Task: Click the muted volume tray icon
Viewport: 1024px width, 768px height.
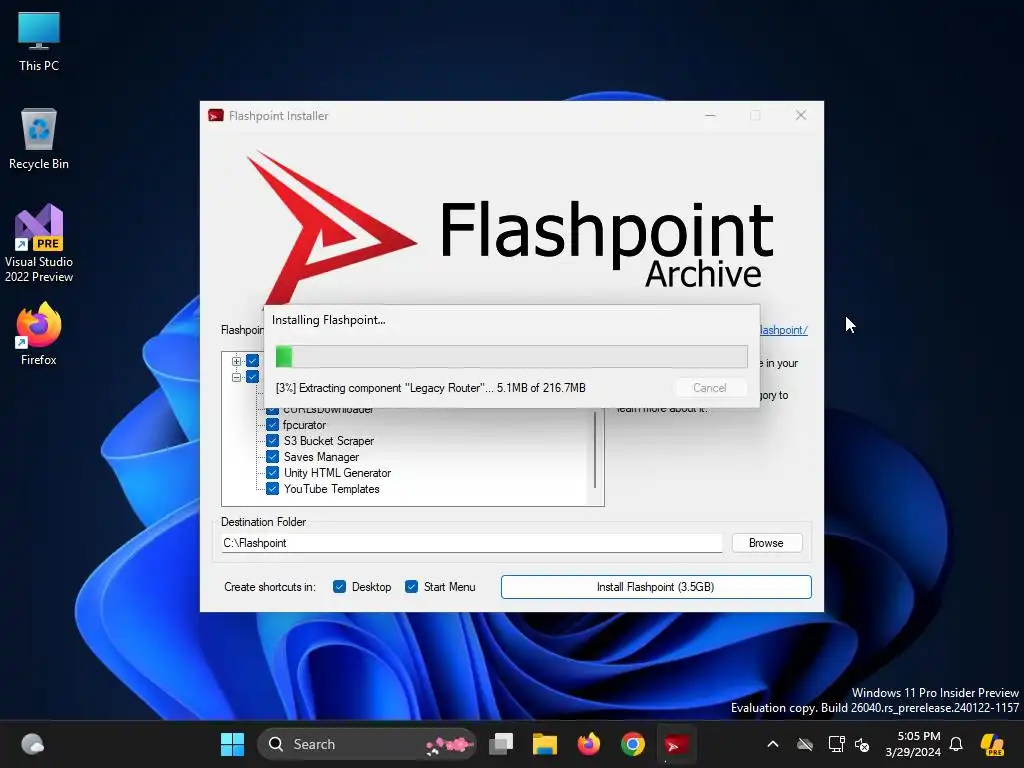Action: [x=862, y=744]
